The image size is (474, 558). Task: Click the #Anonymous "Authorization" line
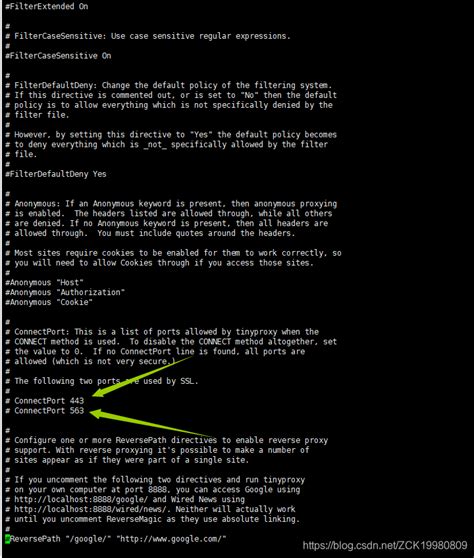(x=65, y=293)
